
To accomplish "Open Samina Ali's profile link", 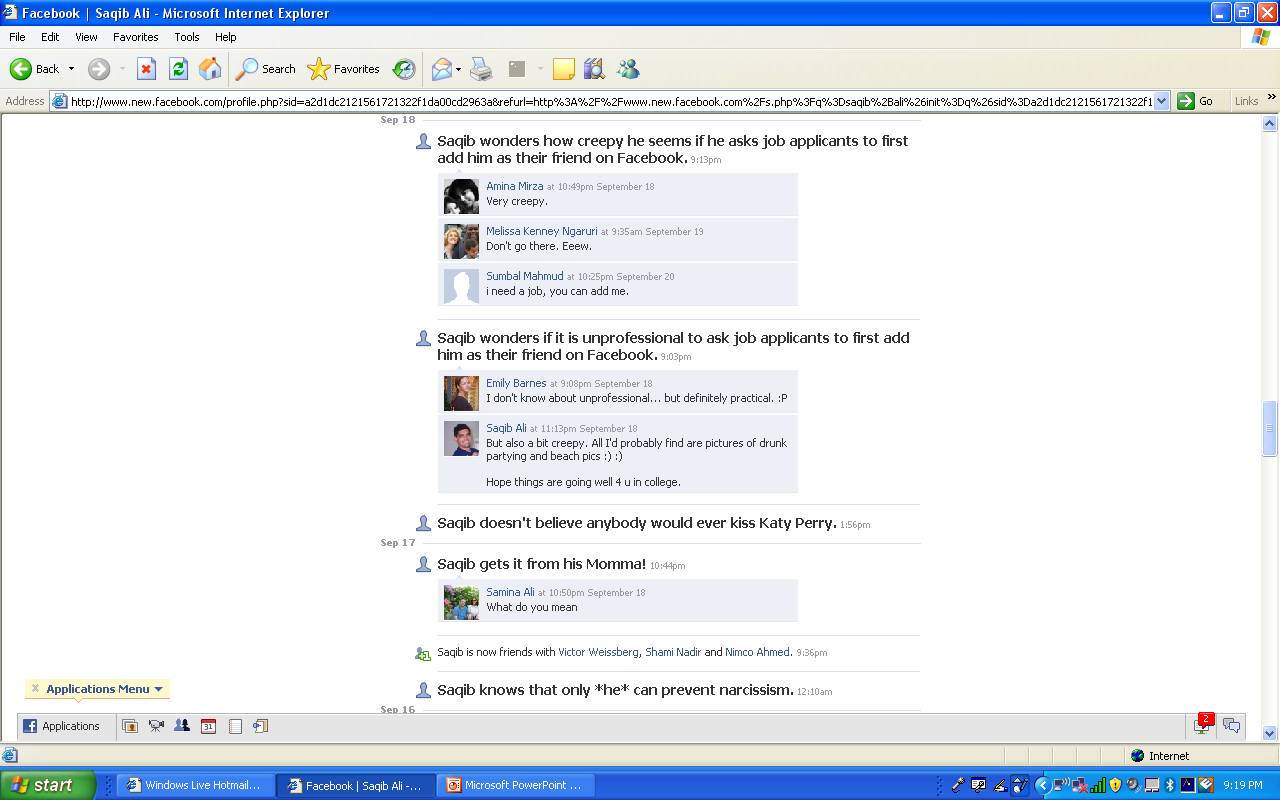I will pyautogui.click(x=510, y=592).
